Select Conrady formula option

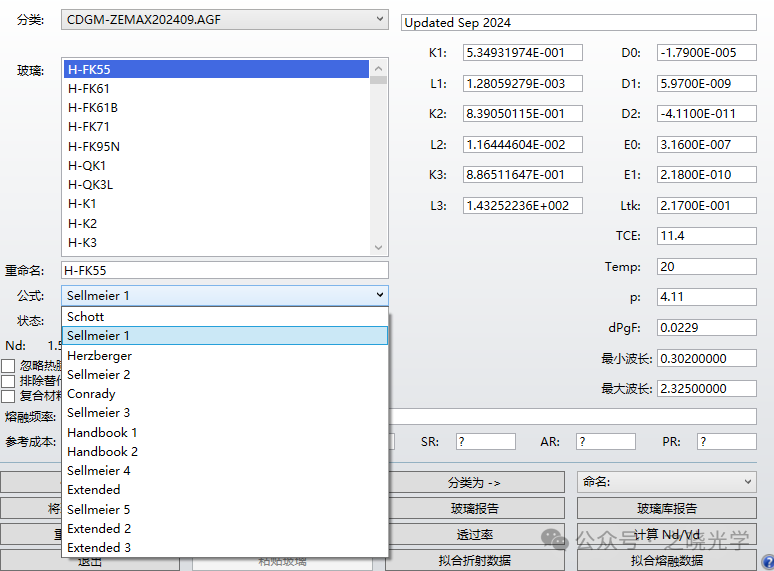point(91,394)
